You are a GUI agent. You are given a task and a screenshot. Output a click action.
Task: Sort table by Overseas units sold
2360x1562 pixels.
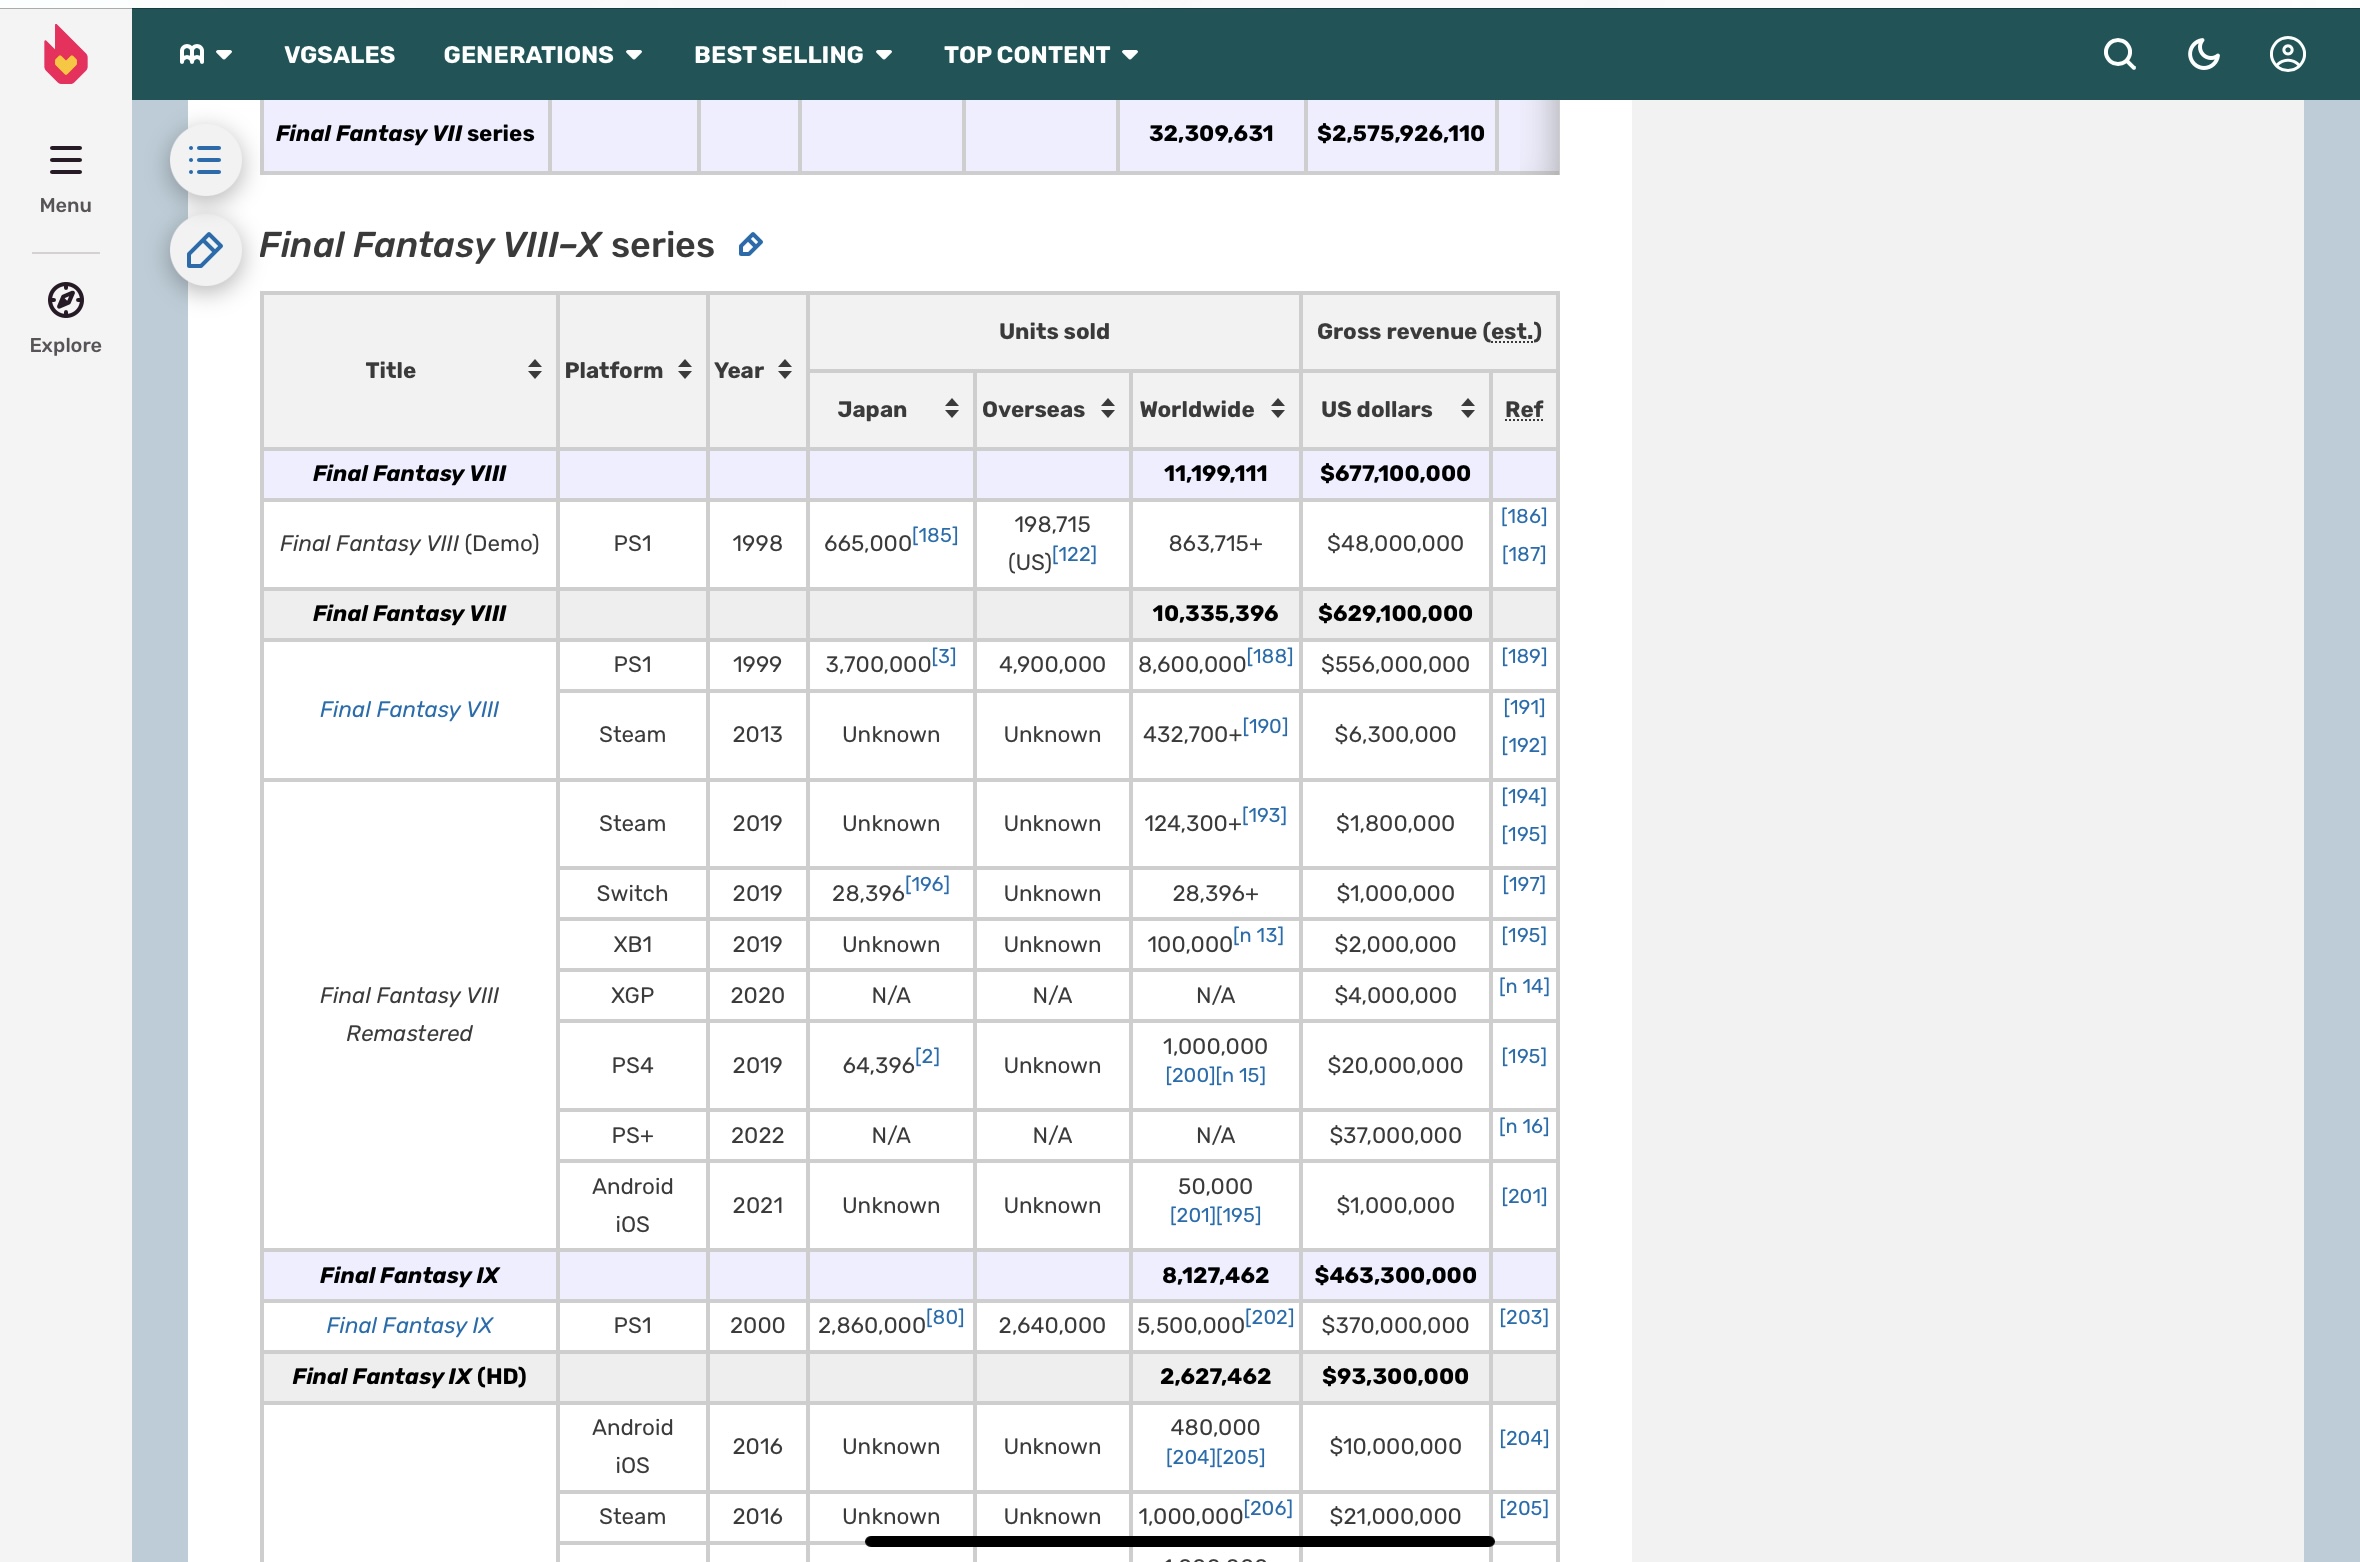[1108, 409]
